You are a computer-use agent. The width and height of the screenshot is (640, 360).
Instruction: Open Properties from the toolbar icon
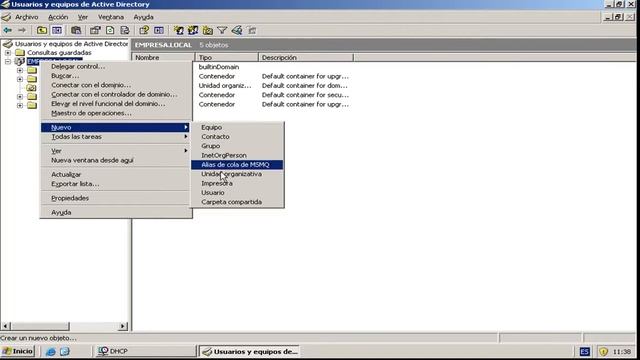[x=95, y=30]
